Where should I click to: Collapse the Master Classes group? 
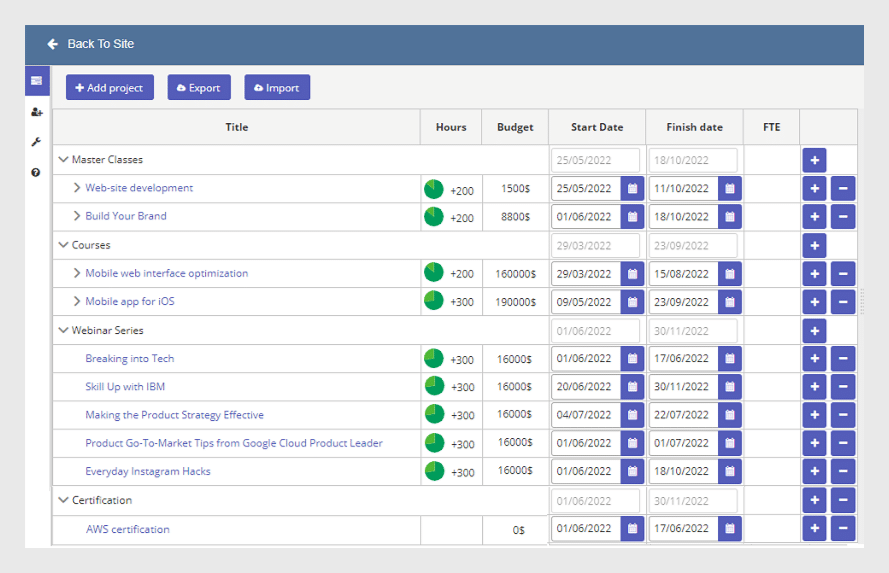[x=64, y=160]
